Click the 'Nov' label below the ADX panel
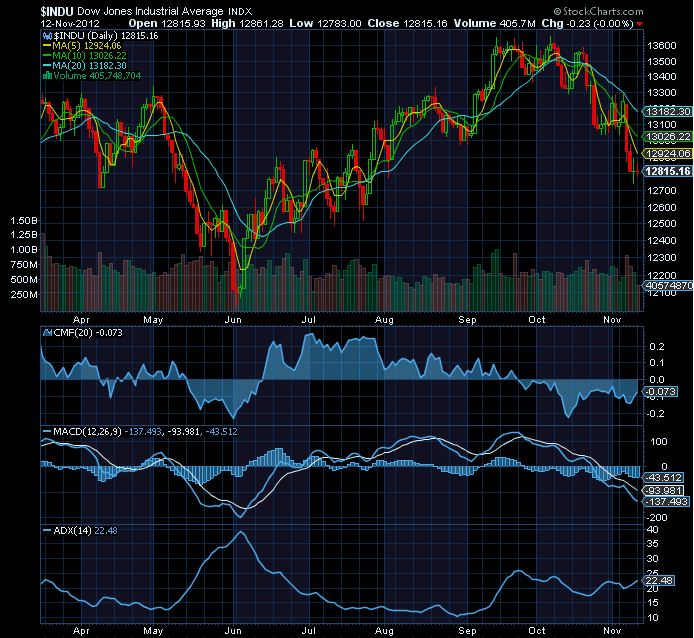694x638 pixels. (612, 630)
